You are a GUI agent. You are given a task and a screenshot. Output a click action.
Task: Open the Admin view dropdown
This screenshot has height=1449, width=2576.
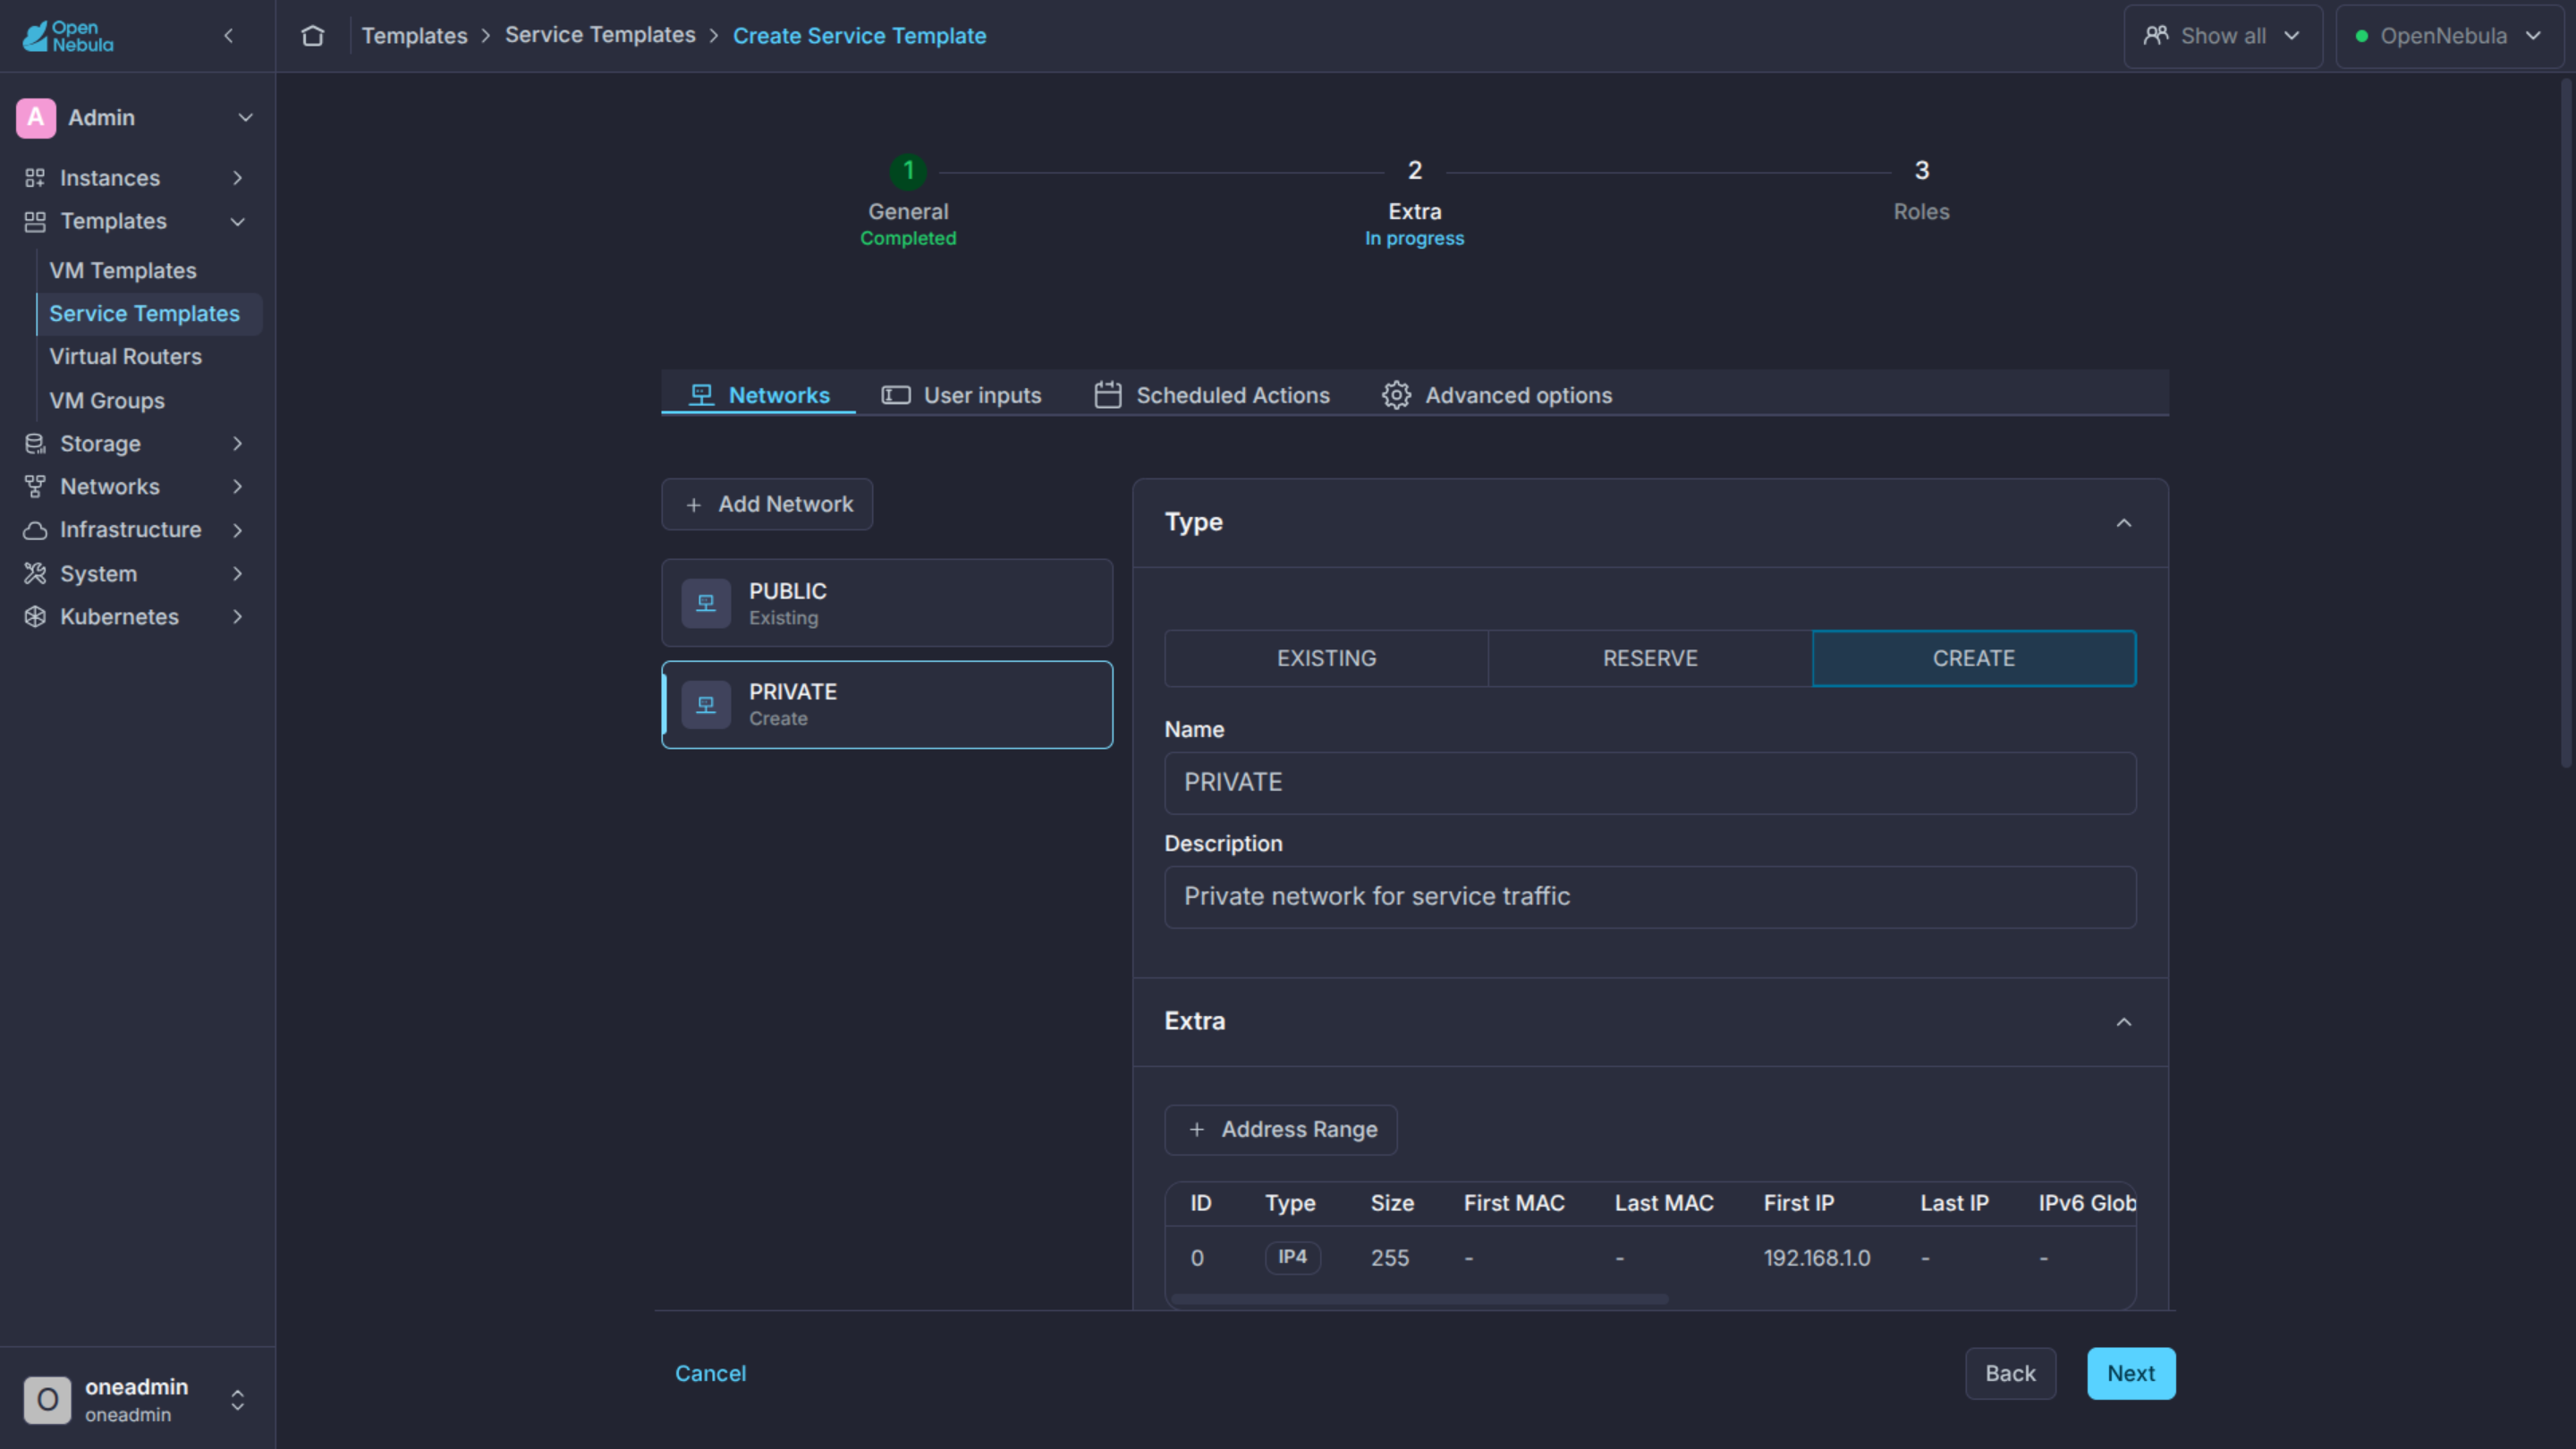245,117
